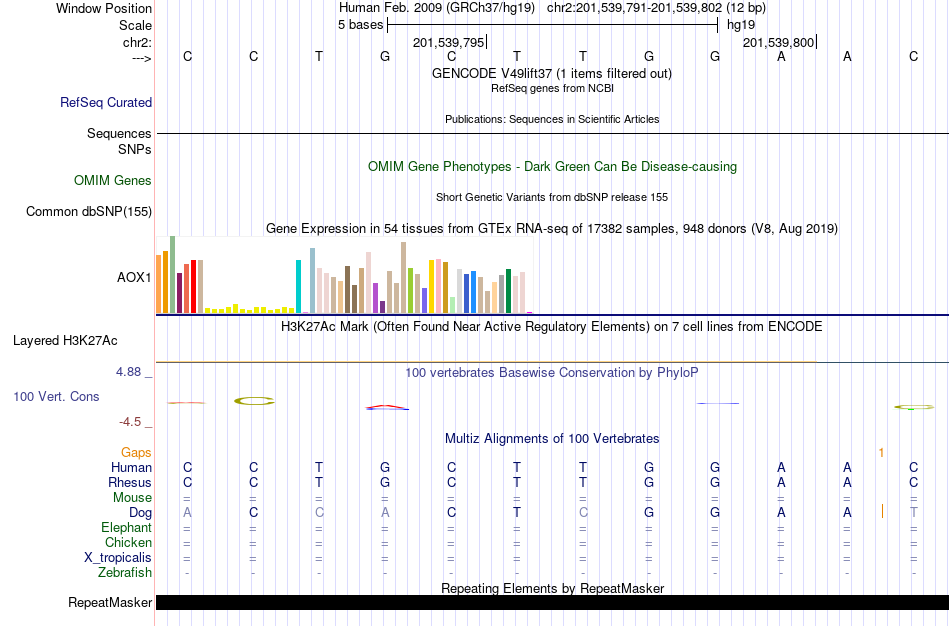The width and height of the screenshot is (950, 626).
Task: Click the chr2: ruler label
Action: click(x=137, y=42)
